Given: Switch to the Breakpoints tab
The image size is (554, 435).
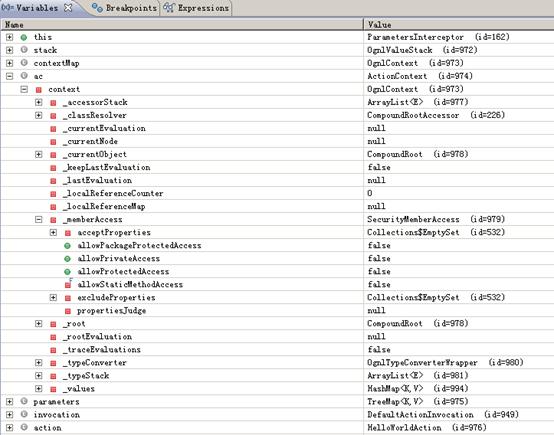Looking at the screenshot, I should click(124, 8).
